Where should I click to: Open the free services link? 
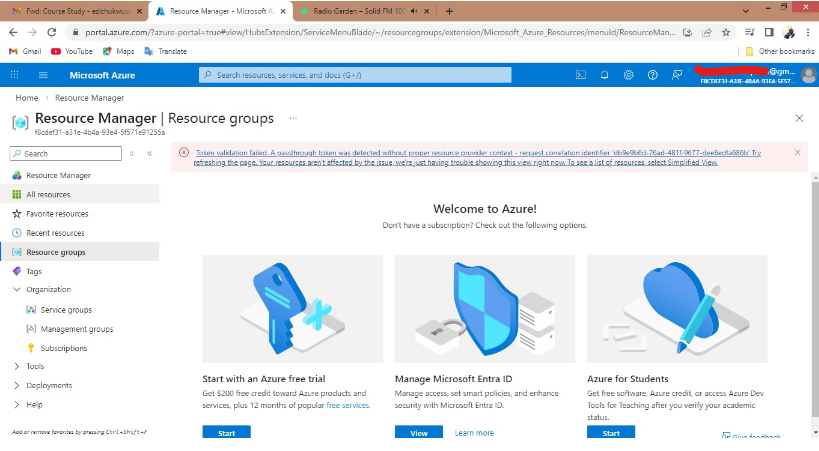[x=348, y=405]
